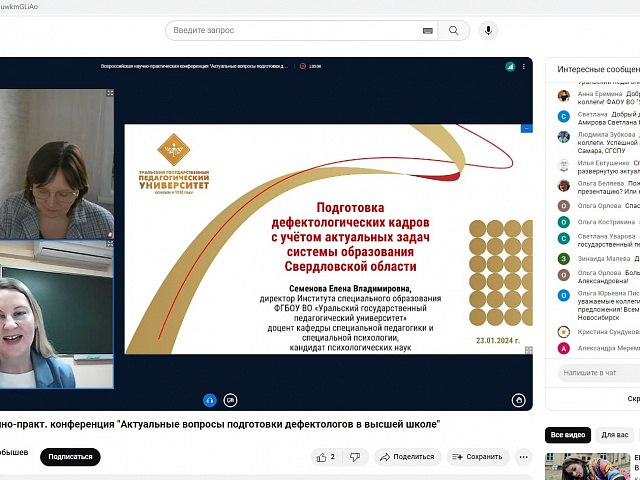Screen dimensions: 640x480
Task: Click the teal signal strength icon
Action: (510, 67)
